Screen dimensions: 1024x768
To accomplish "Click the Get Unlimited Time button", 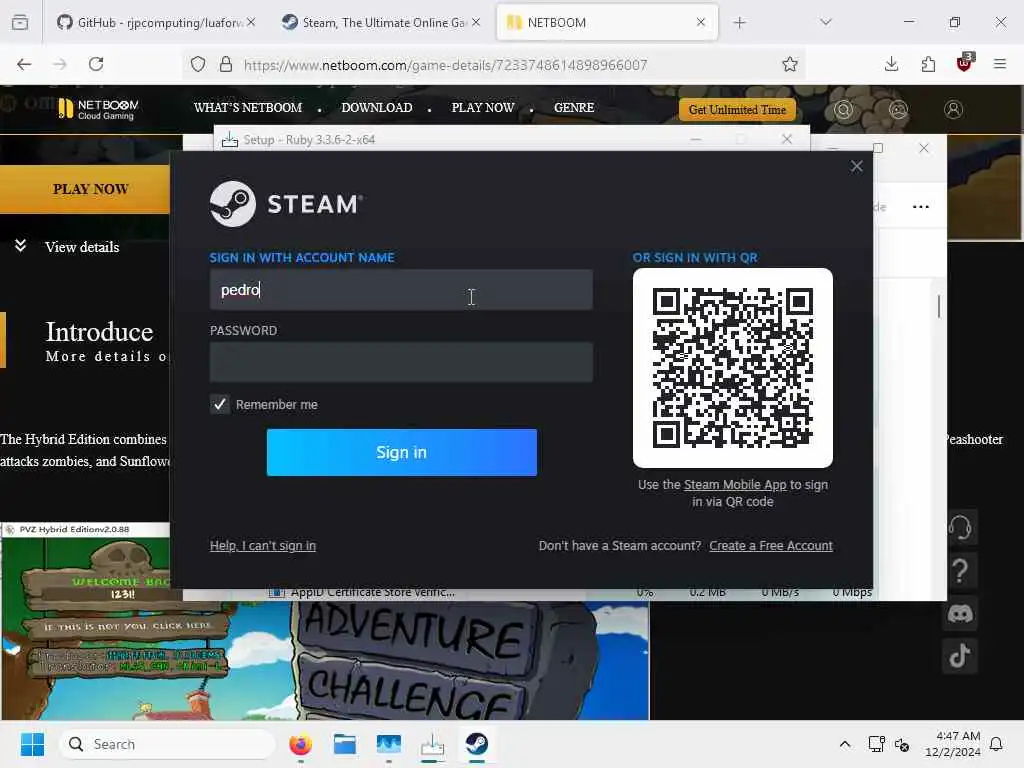I will click(x=737, y=110).
